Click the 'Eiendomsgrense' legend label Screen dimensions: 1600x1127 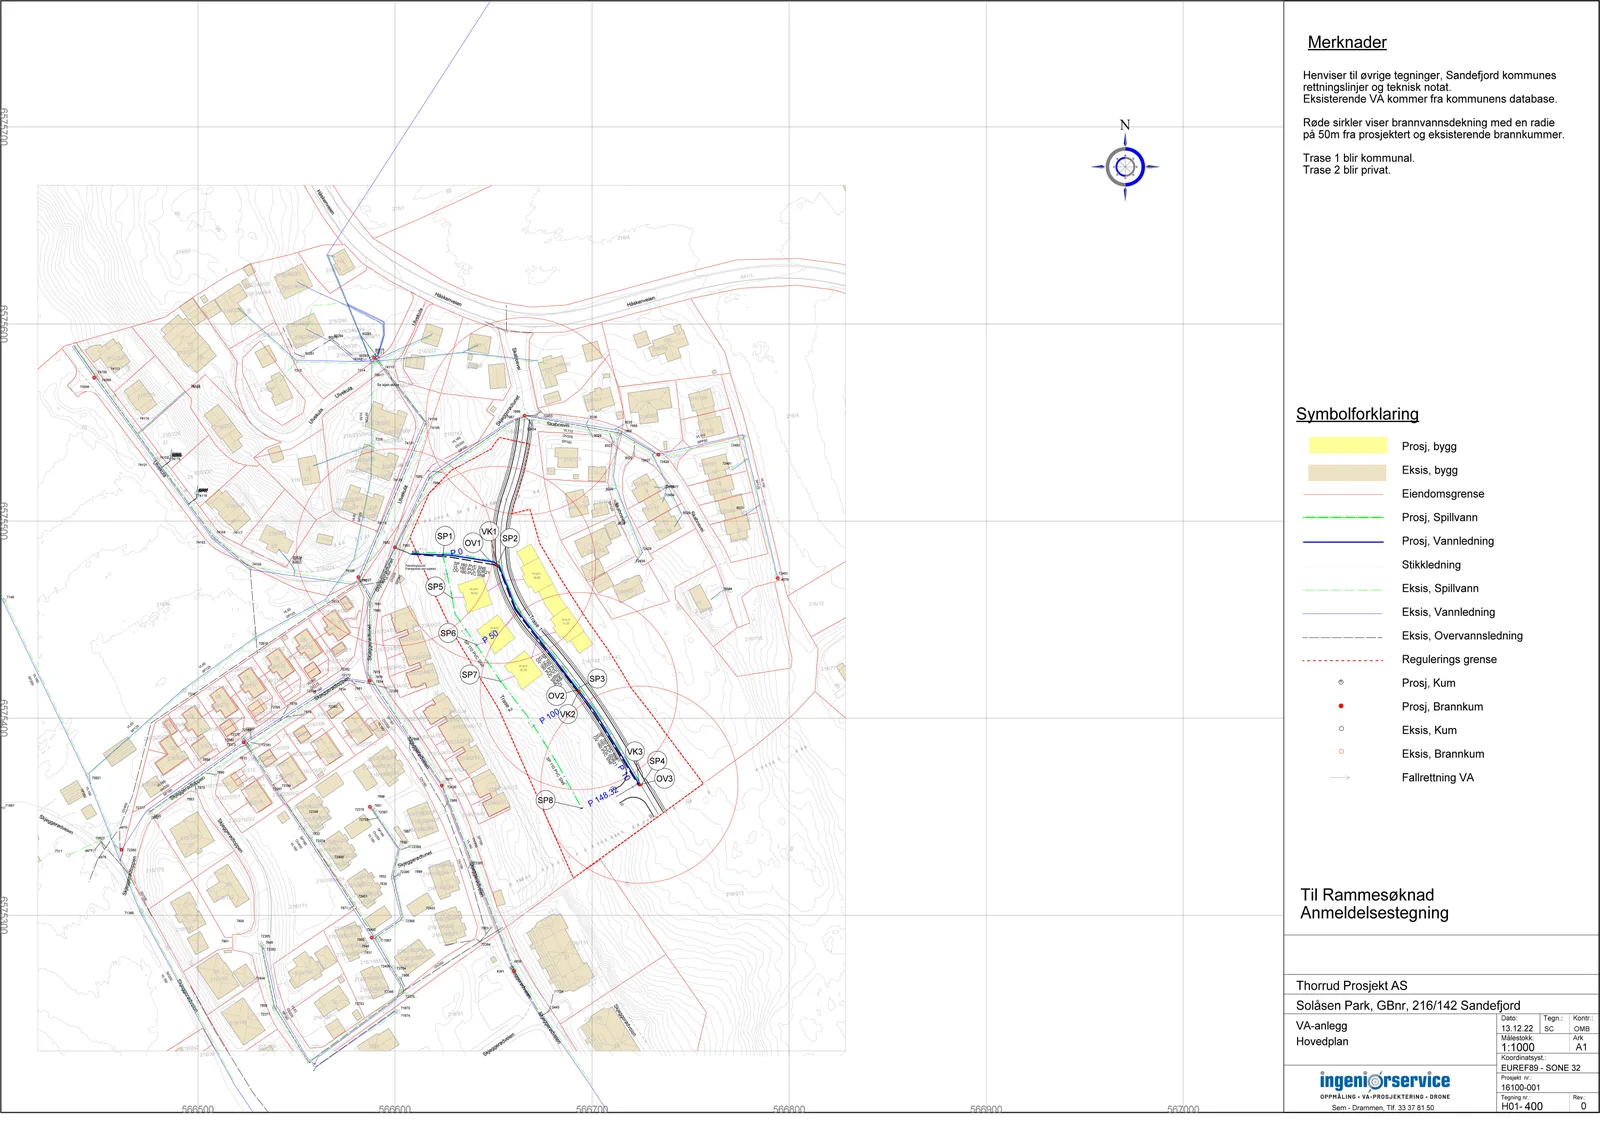[1443, 494]
